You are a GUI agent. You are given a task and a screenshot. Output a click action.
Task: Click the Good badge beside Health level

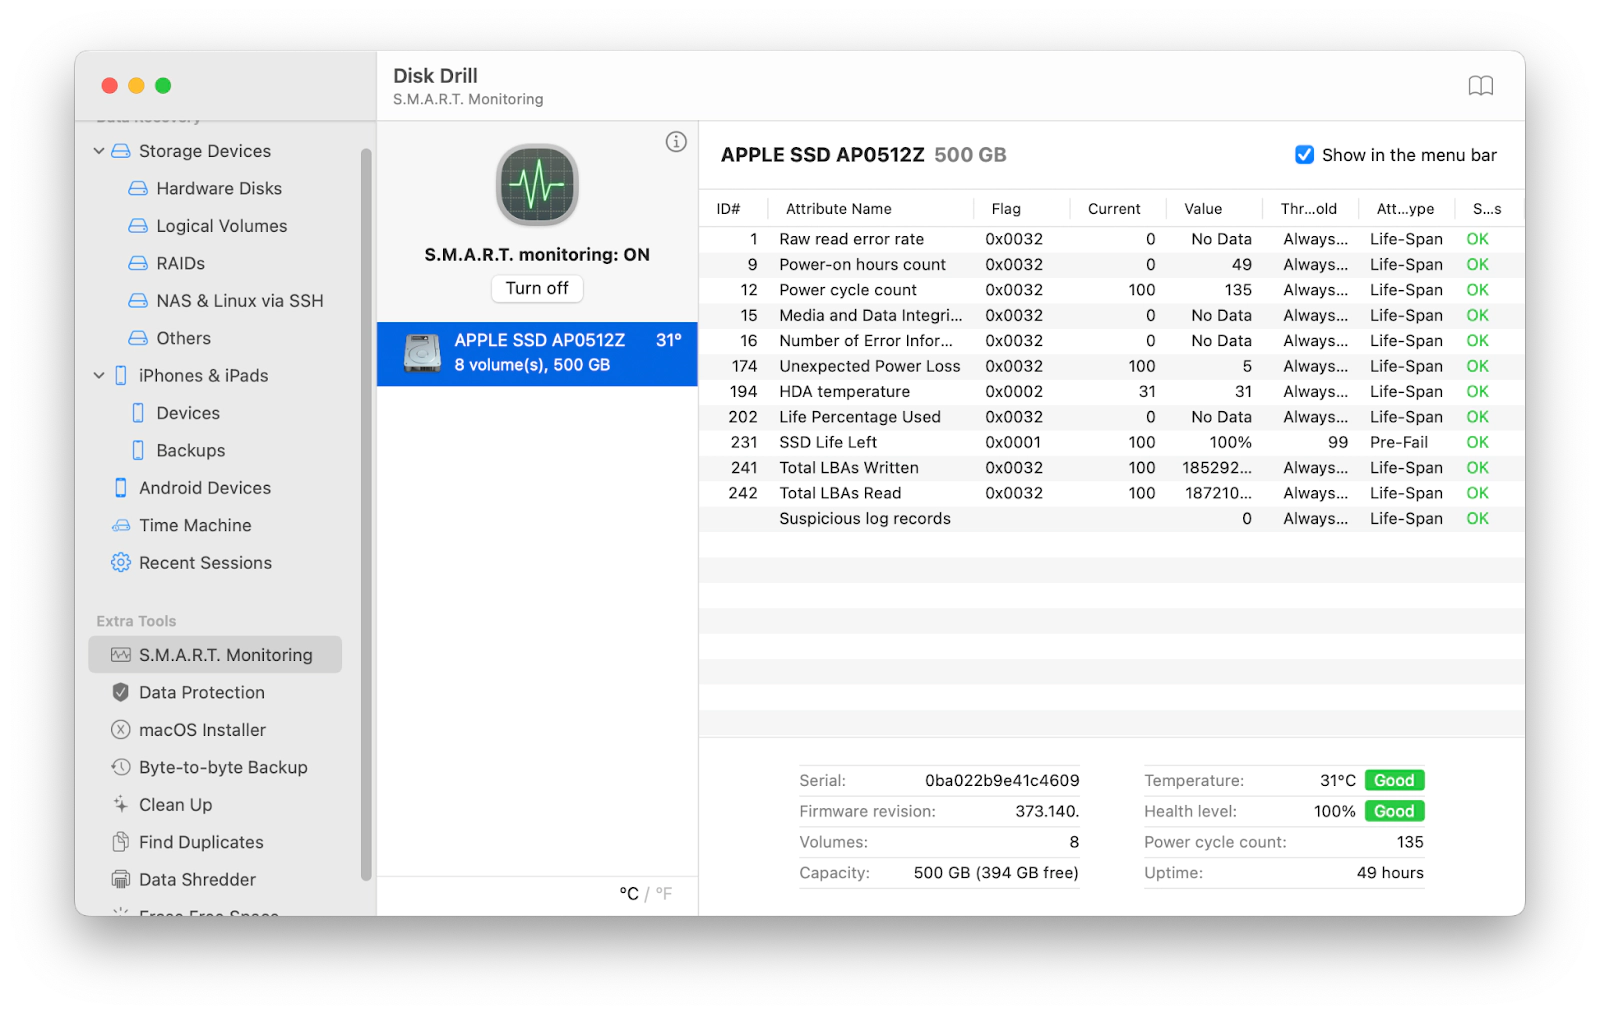point(1394,811)
